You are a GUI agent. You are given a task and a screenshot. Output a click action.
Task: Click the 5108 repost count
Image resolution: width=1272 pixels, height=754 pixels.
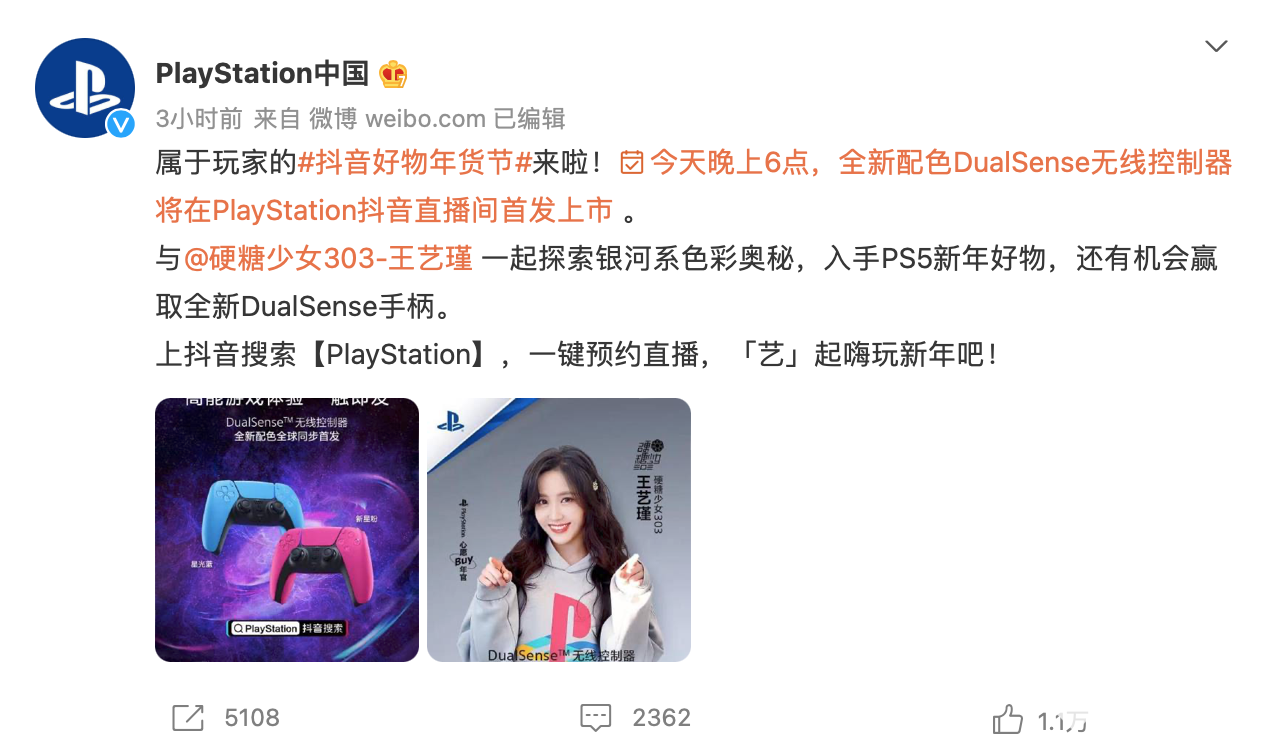click(x=252, y=718)
